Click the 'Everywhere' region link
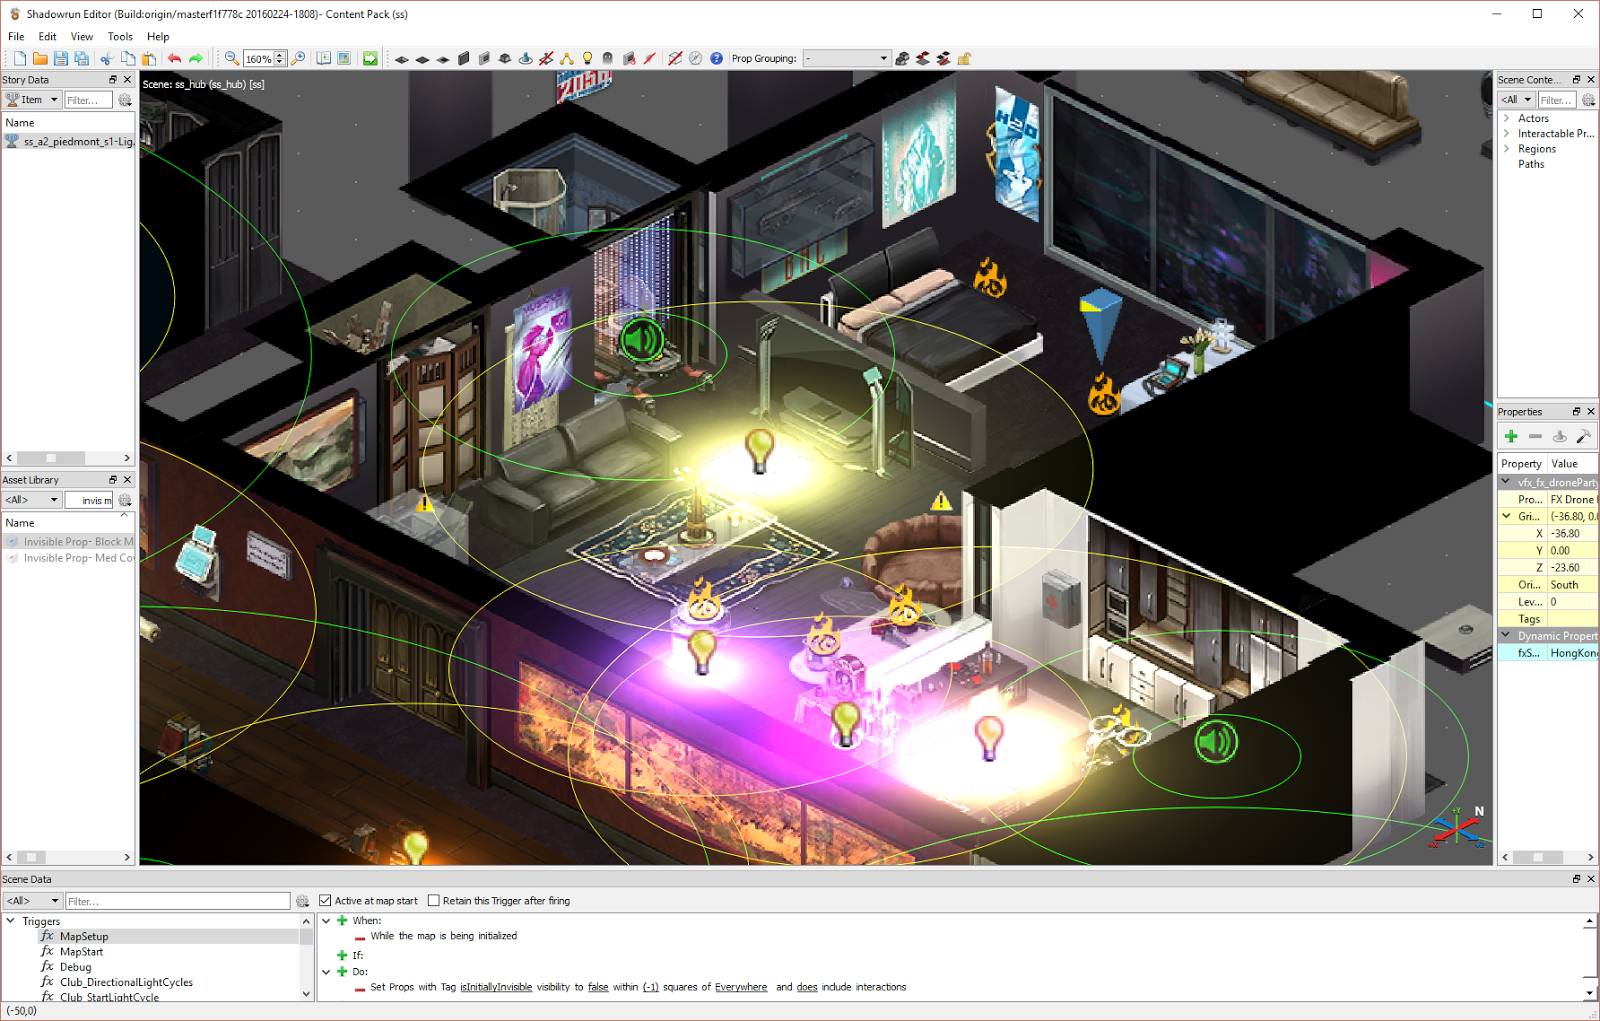Screen dimensions: 1600x1021 point(741,987)
